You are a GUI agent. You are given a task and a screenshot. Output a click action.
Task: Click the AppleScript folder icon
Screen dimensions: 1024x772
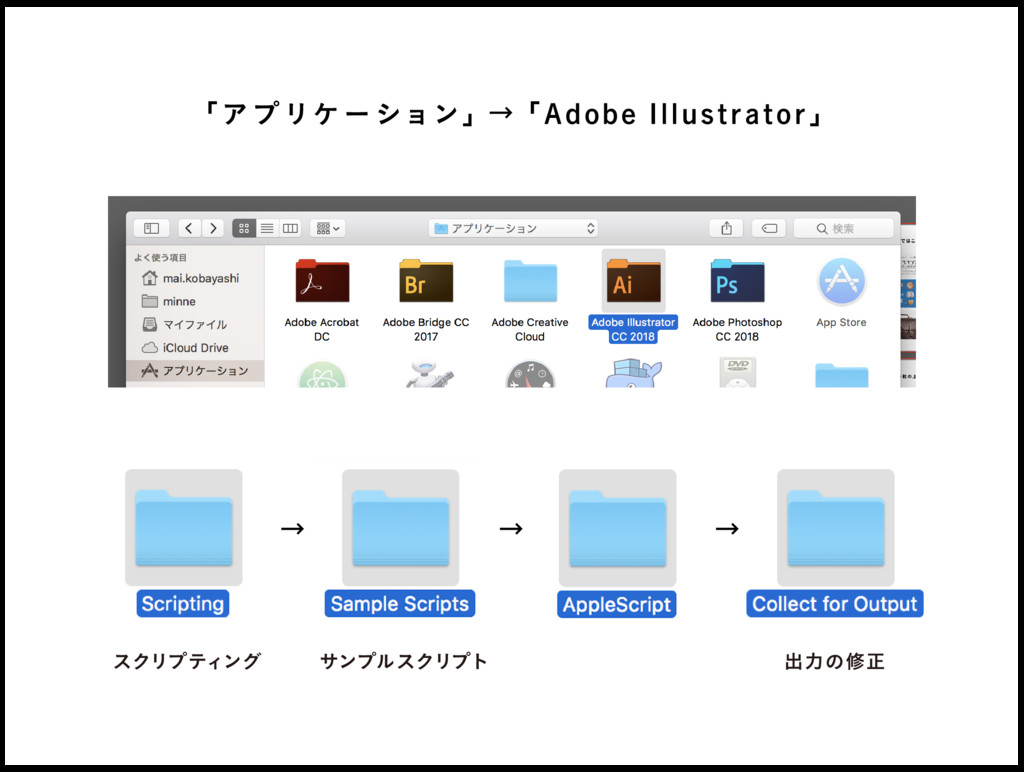coord(617,527)
